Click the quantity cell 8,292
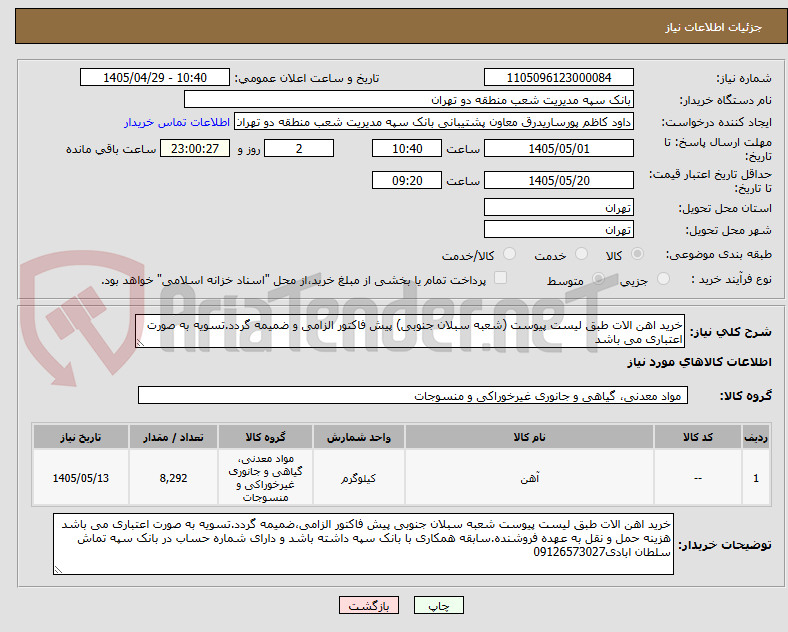 pos(173,478)
